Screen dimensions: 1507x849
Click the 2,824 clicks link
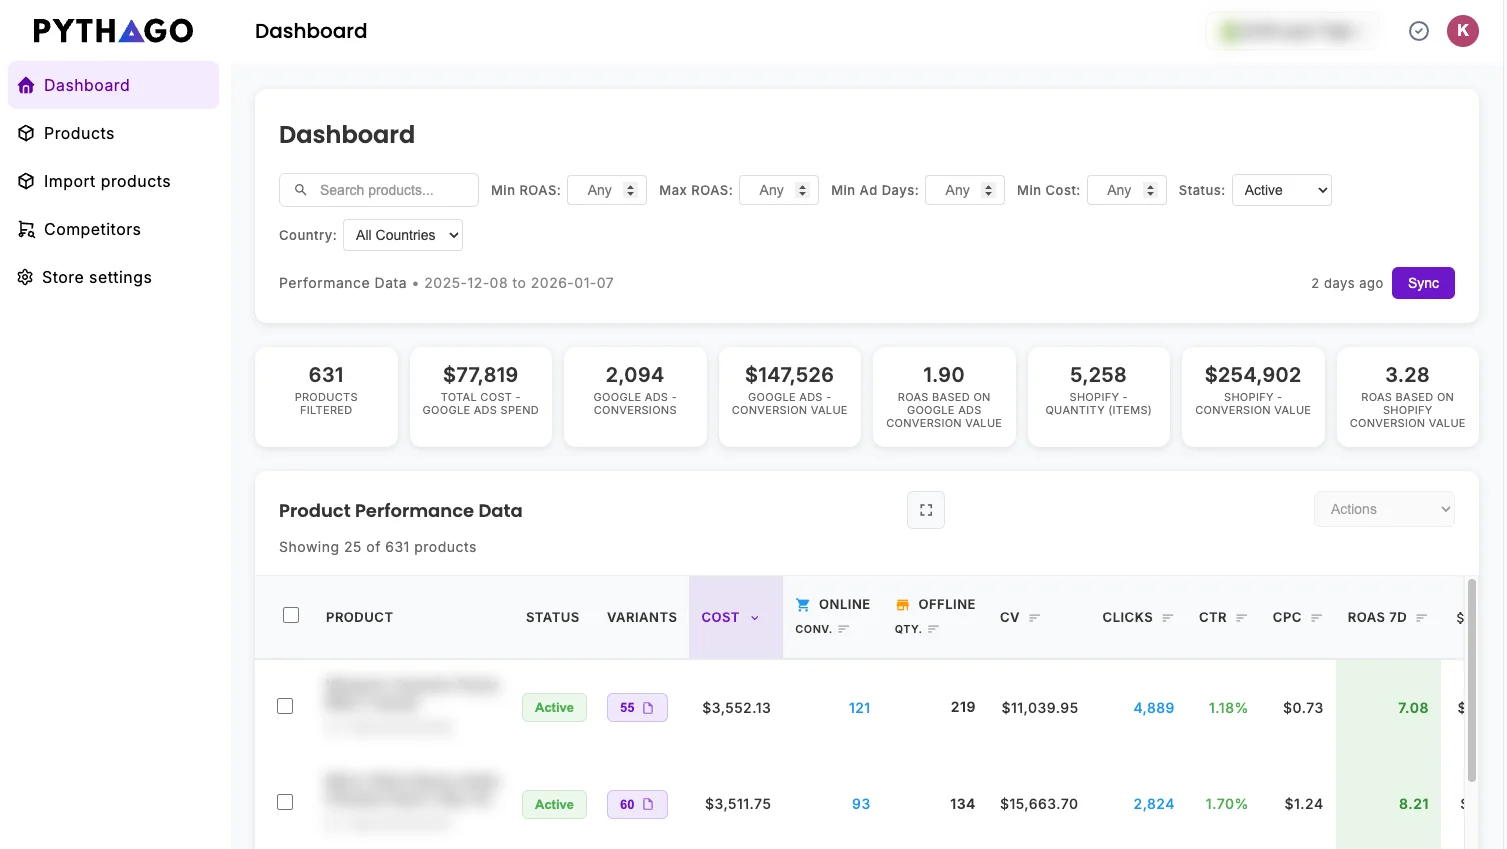[1154, 804]
